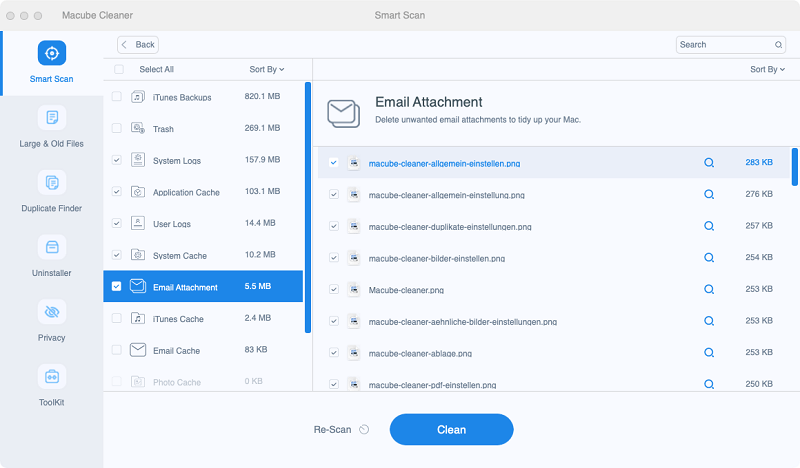
Task: Click the Email Cache envelope icon
Action: [x=138, y=350]
